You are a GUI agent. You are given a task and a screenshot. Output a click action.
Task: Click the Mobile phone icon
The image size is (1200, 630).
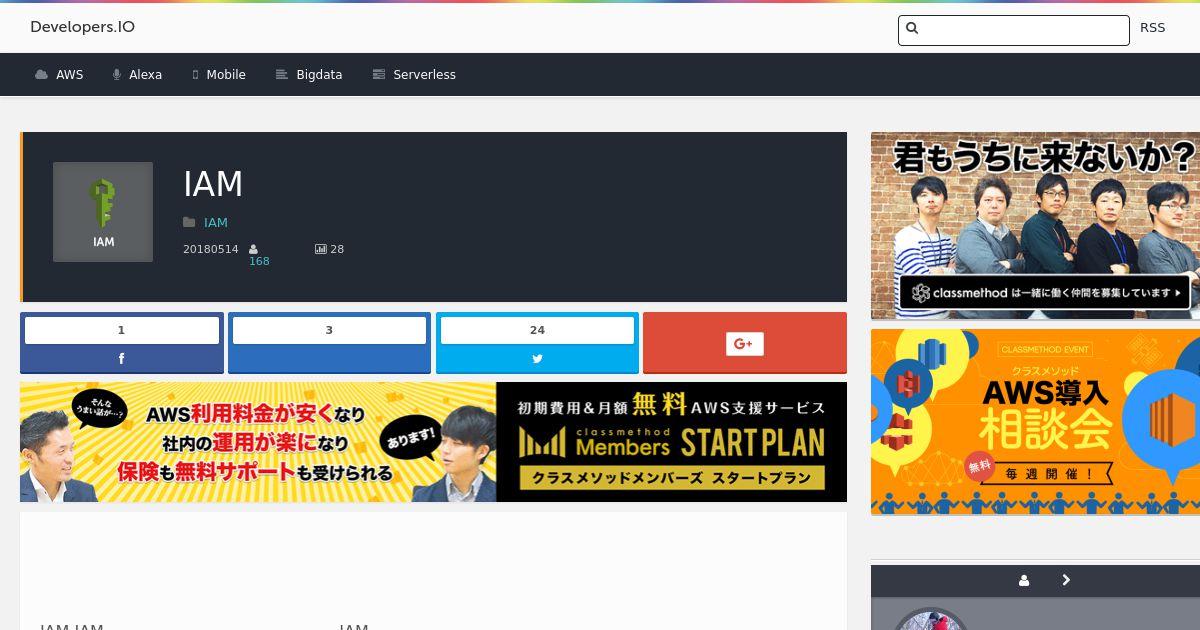[196, 75]
